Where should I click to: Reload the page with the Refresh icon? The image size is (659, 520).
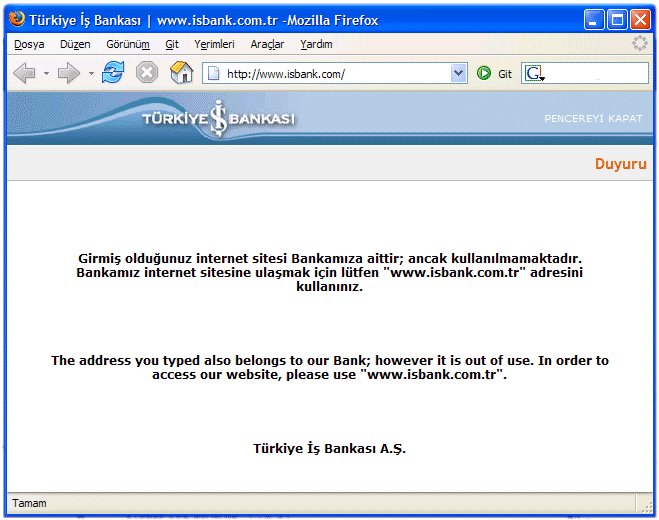(x=113, y=72)
